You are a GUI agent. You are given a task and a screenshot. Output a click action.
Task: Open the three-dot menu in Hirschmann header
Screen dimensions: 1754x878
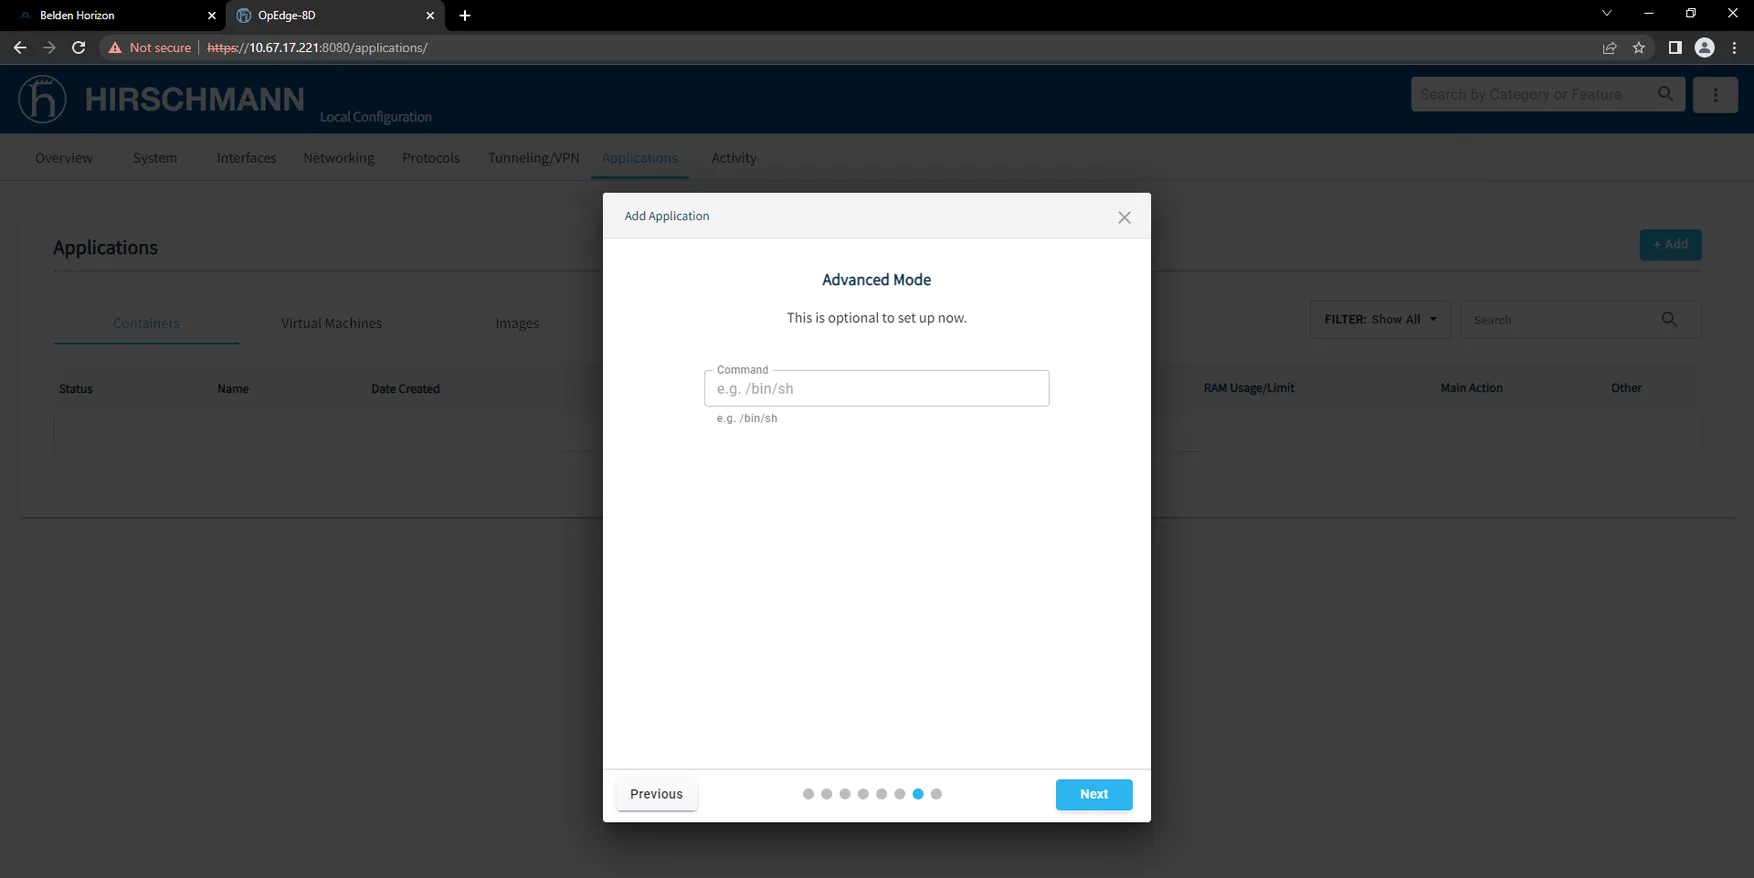[1715, 95]
